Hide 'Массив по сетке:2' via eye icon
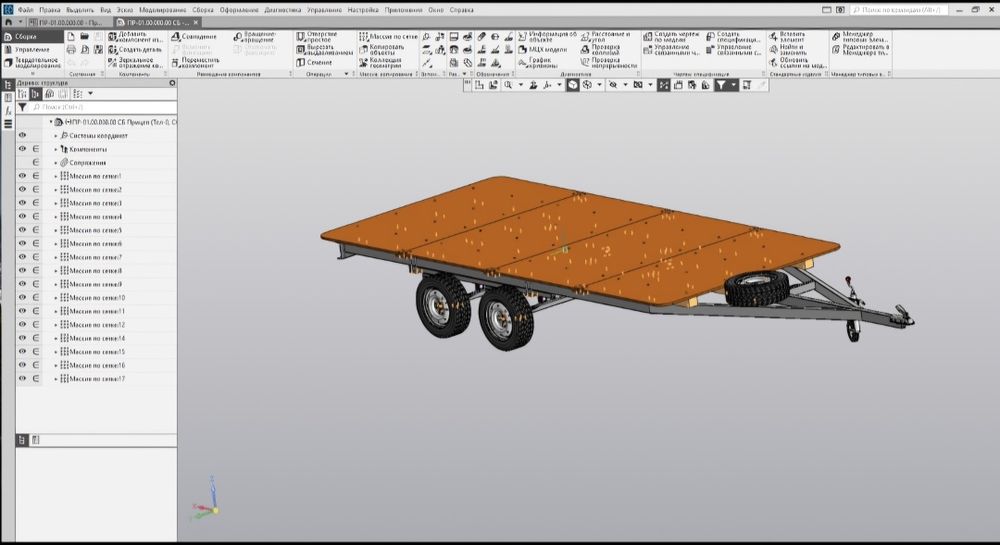Screen dimensions: 1000x545 [x=22, y=189]
